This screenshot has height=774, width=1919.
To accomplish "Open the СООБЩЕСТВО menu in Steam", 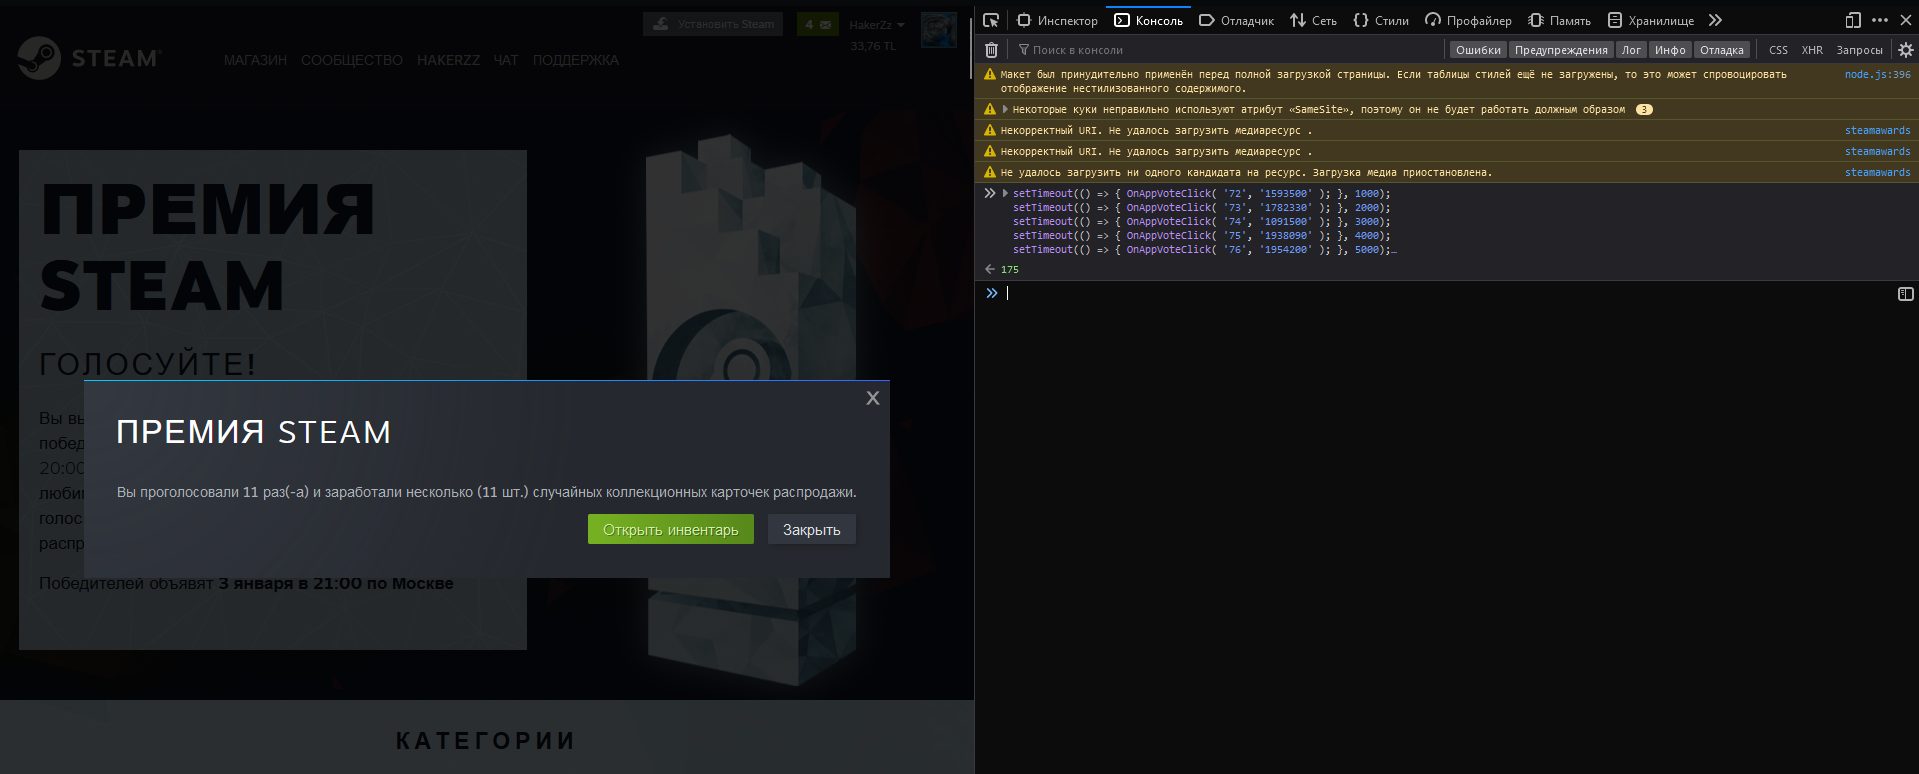I will coord(352,60).
